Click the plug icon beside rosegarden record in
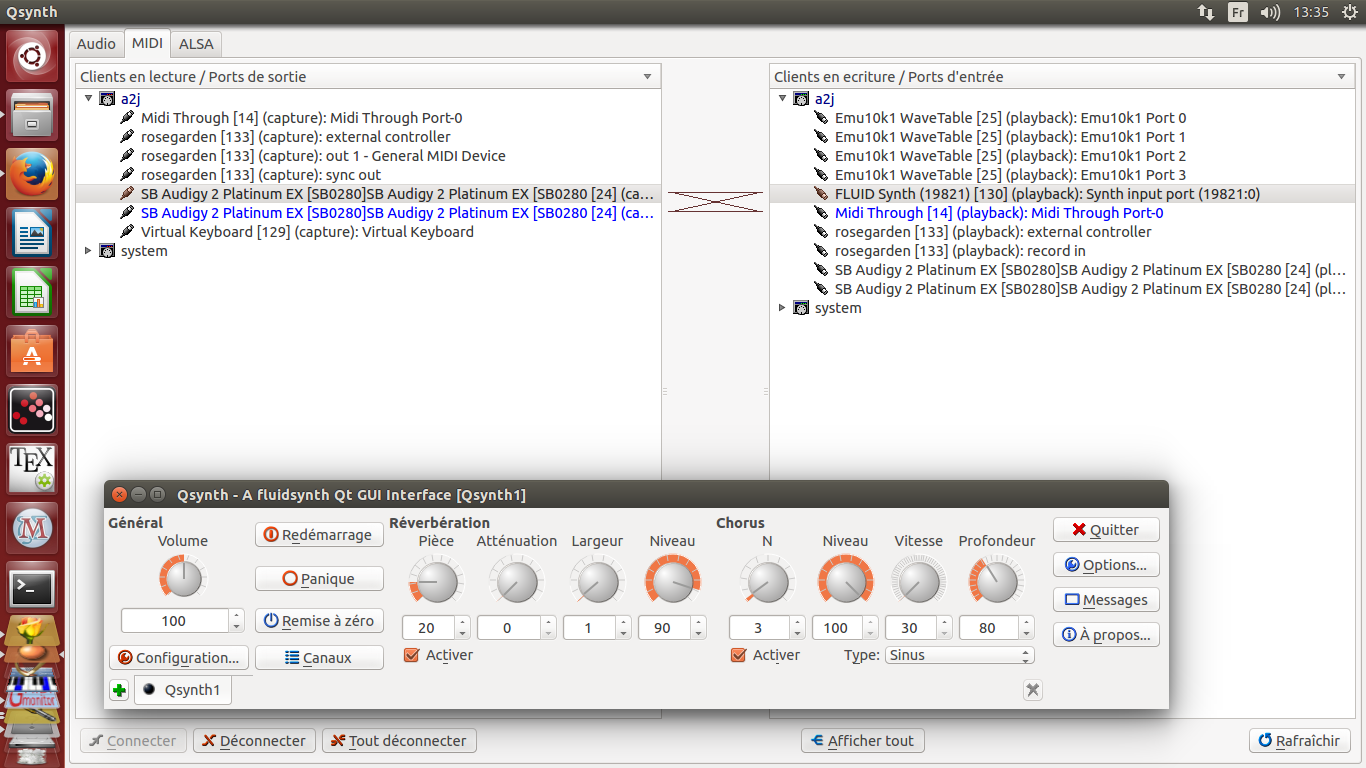Screen dimensions: 1366x768 [821, 251]
